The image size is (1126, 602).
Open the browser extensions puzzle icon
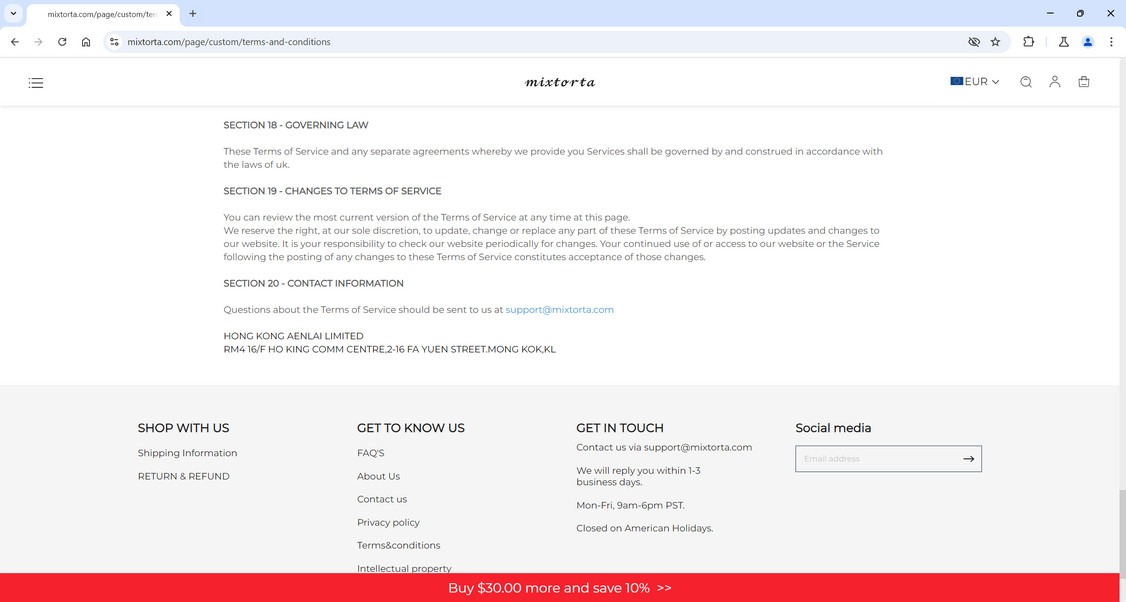1028,42
